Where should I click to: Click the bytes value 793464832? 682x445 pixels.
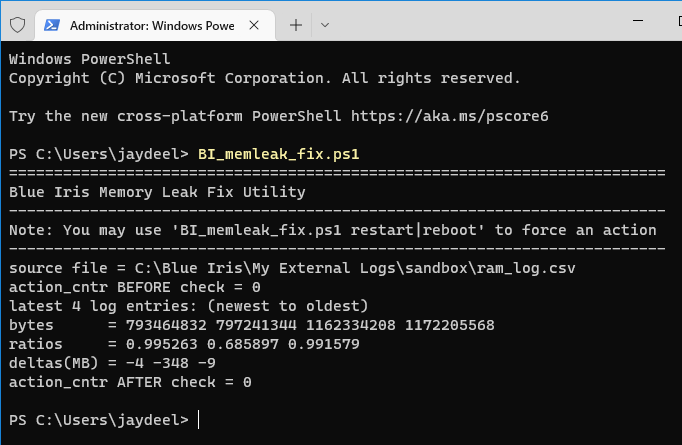(166, 325)
